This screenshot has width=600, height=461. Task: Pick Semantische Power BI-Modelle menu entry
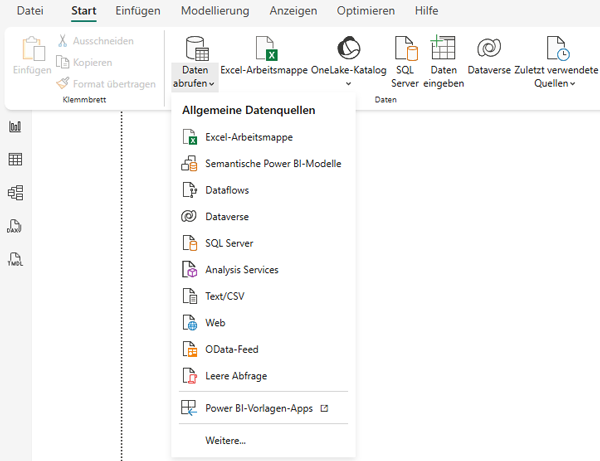click(x=272, y=164)
